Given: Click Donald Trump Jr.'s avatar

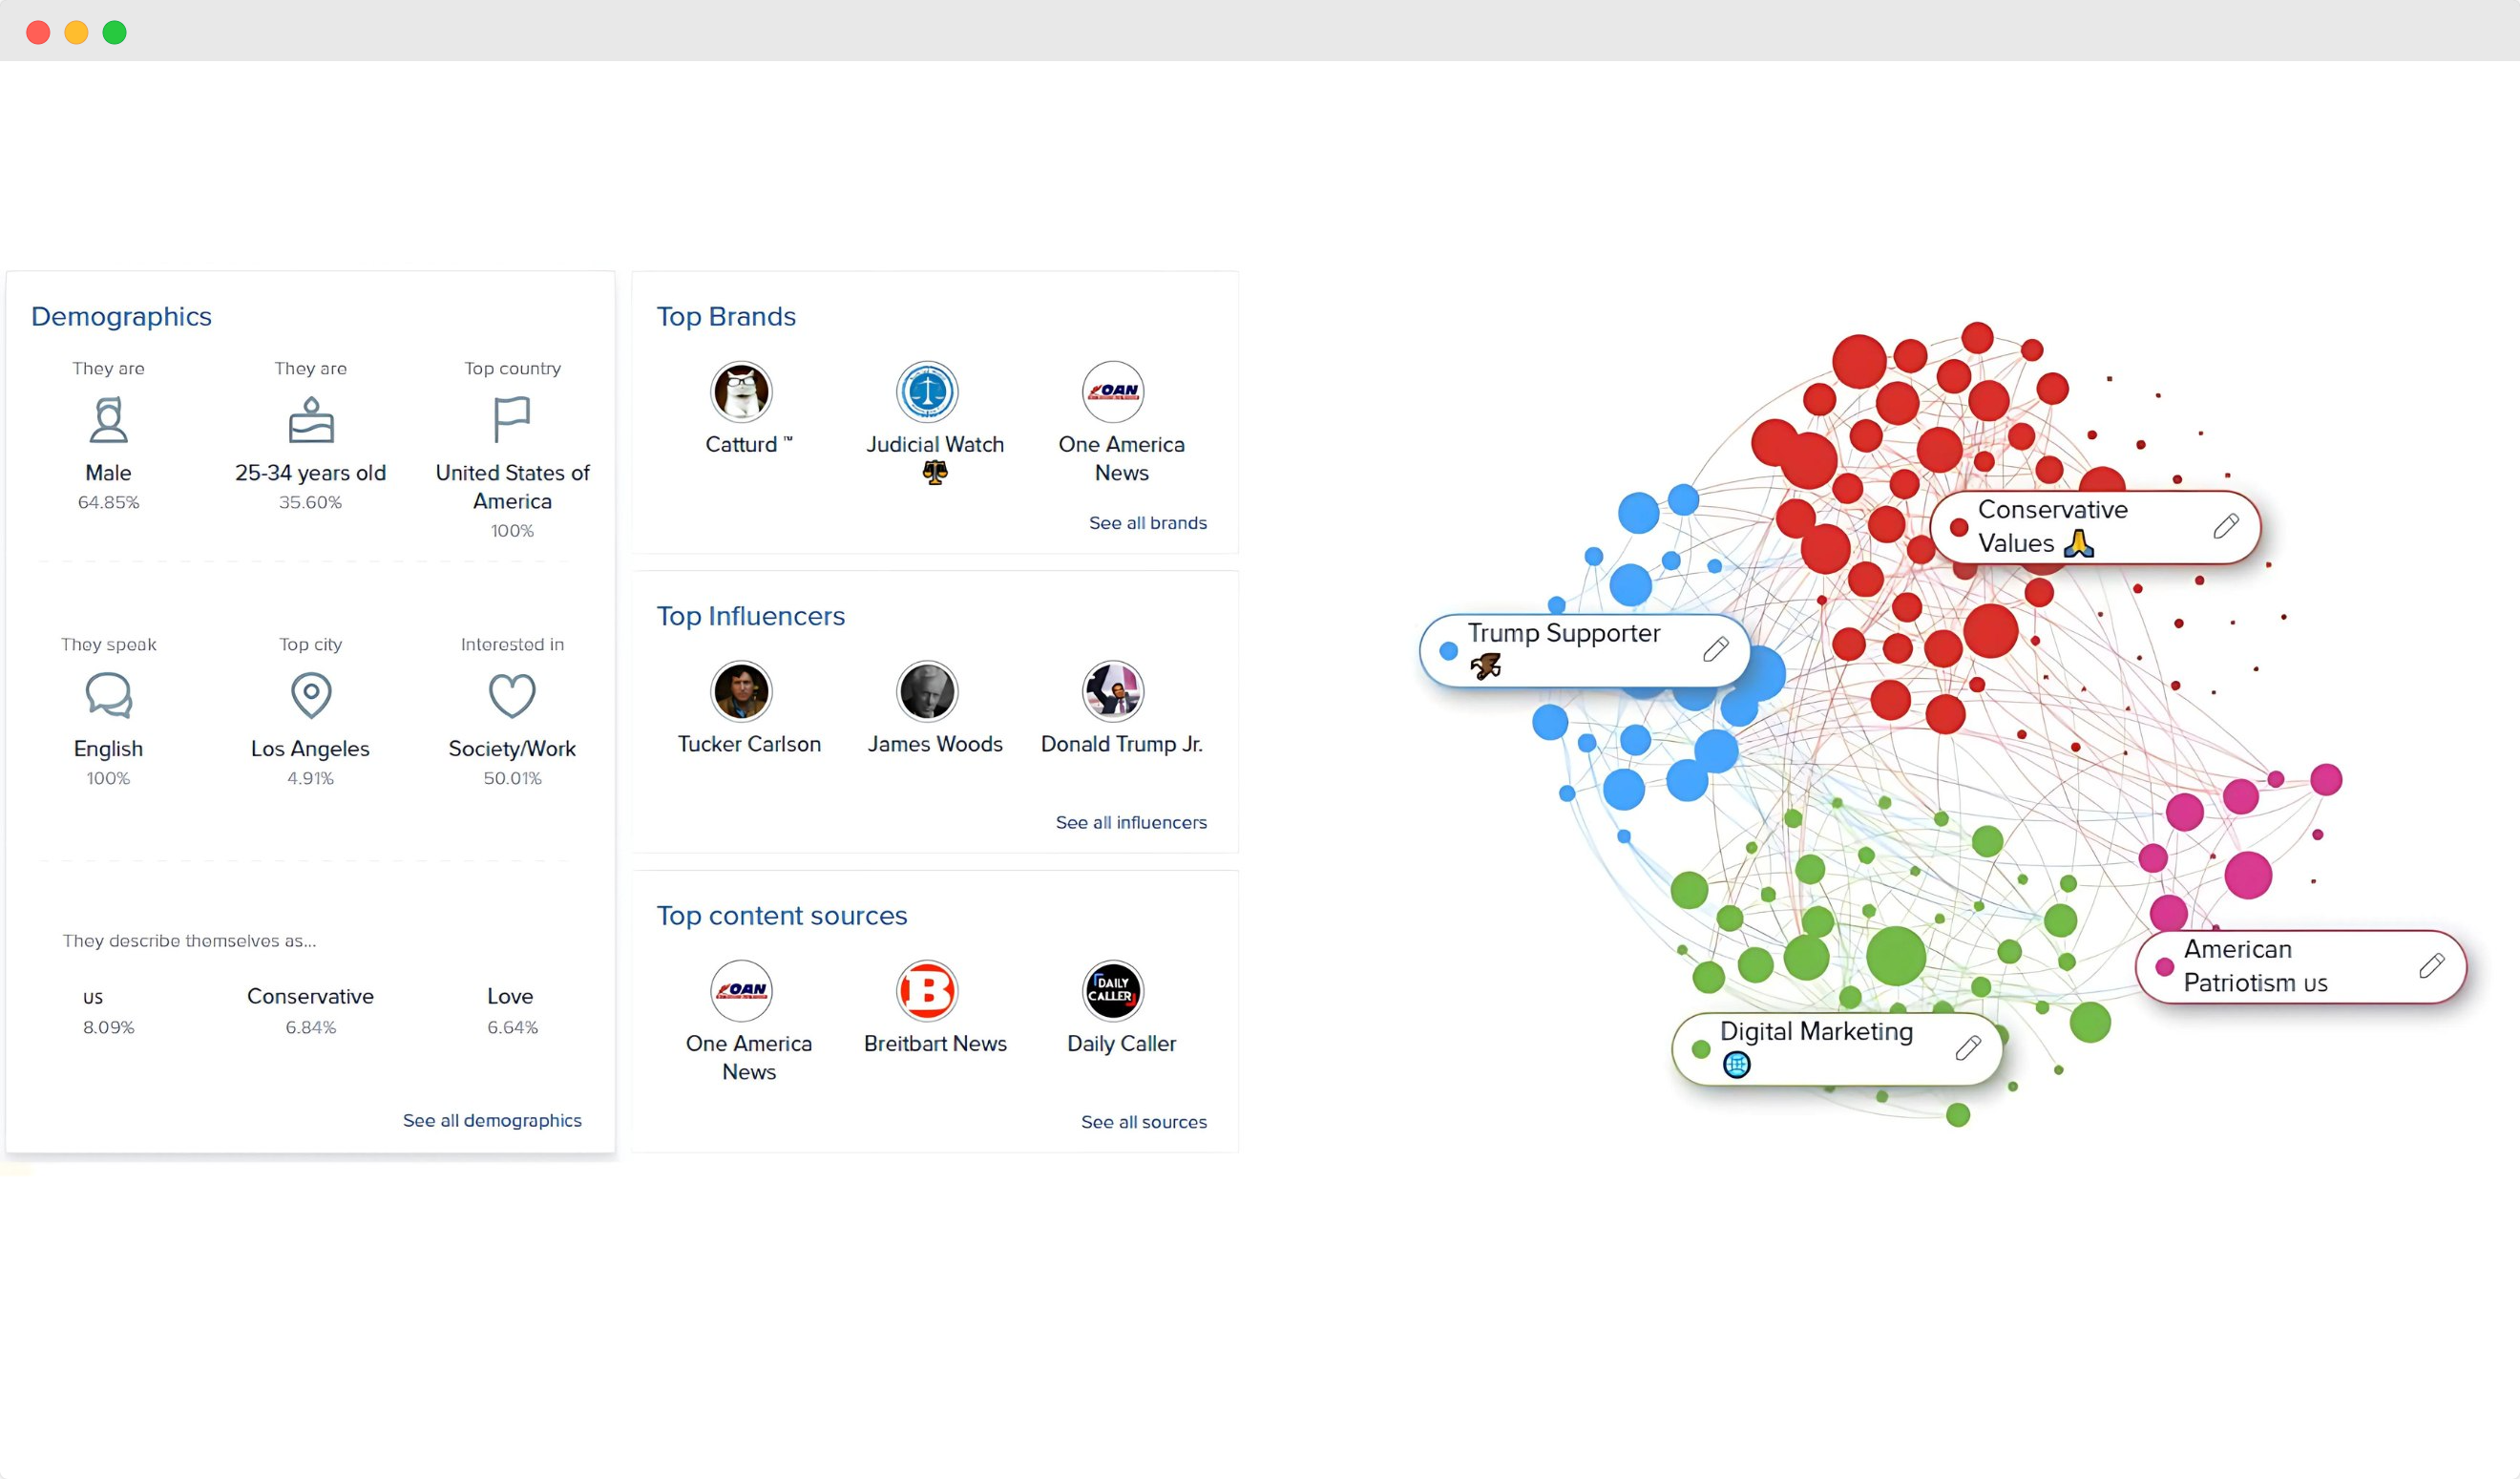Looking at the screenshot, I should pyautogui.click(x=1112, y=692).
